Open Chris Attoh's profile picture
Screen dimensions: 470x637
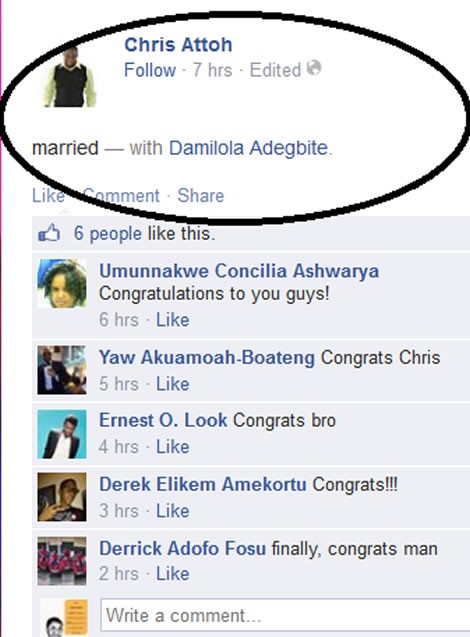(70, 77)
